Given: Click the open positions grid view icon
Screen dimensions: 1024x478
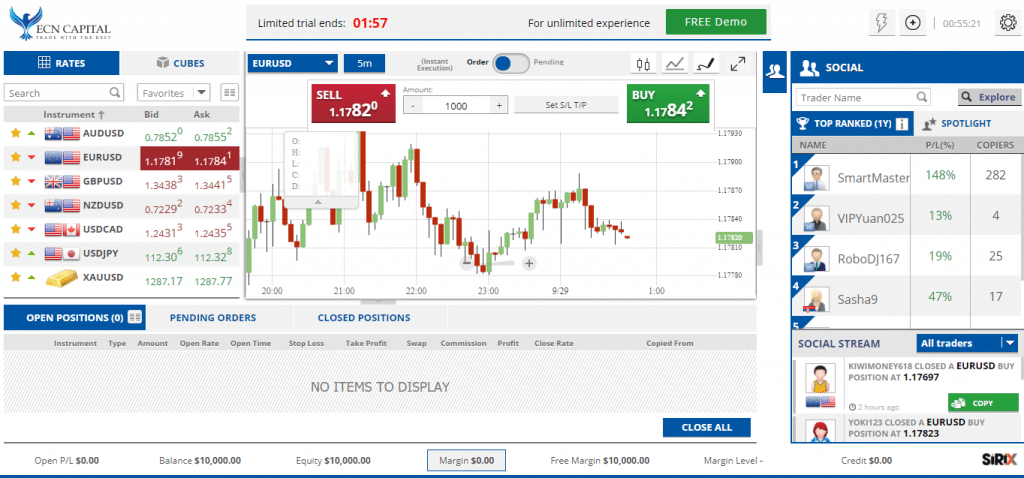Looking at the screenshot, I should point(135,317).
